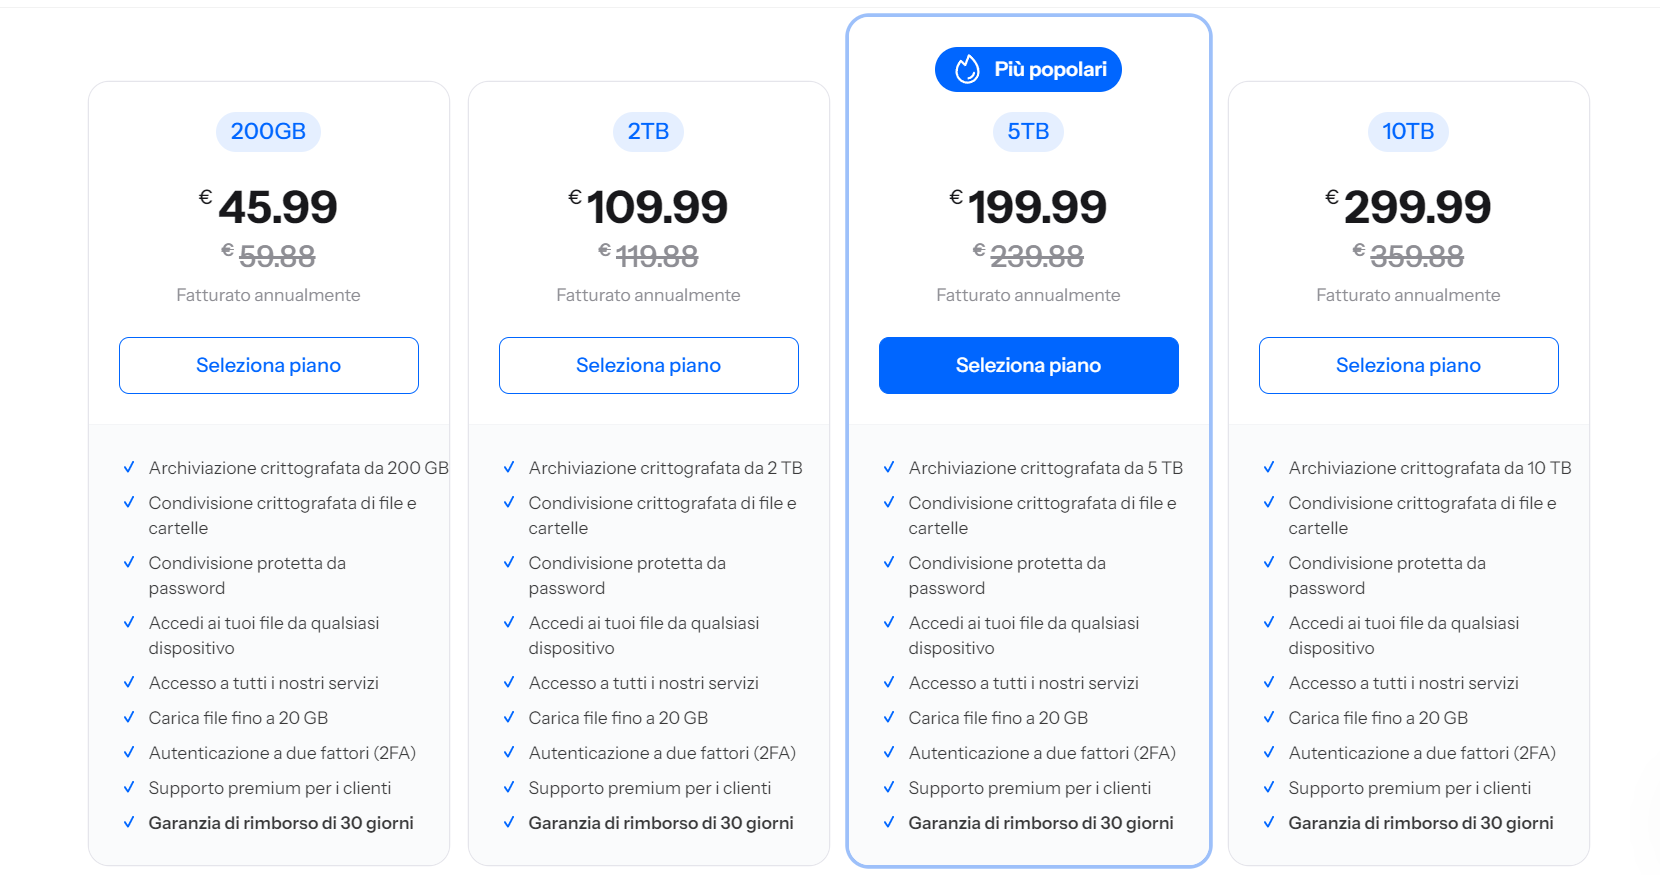Click the 10TB storage badge
The height and width of the screenshot is (875, 1660).
click(x=1408, y=131)
